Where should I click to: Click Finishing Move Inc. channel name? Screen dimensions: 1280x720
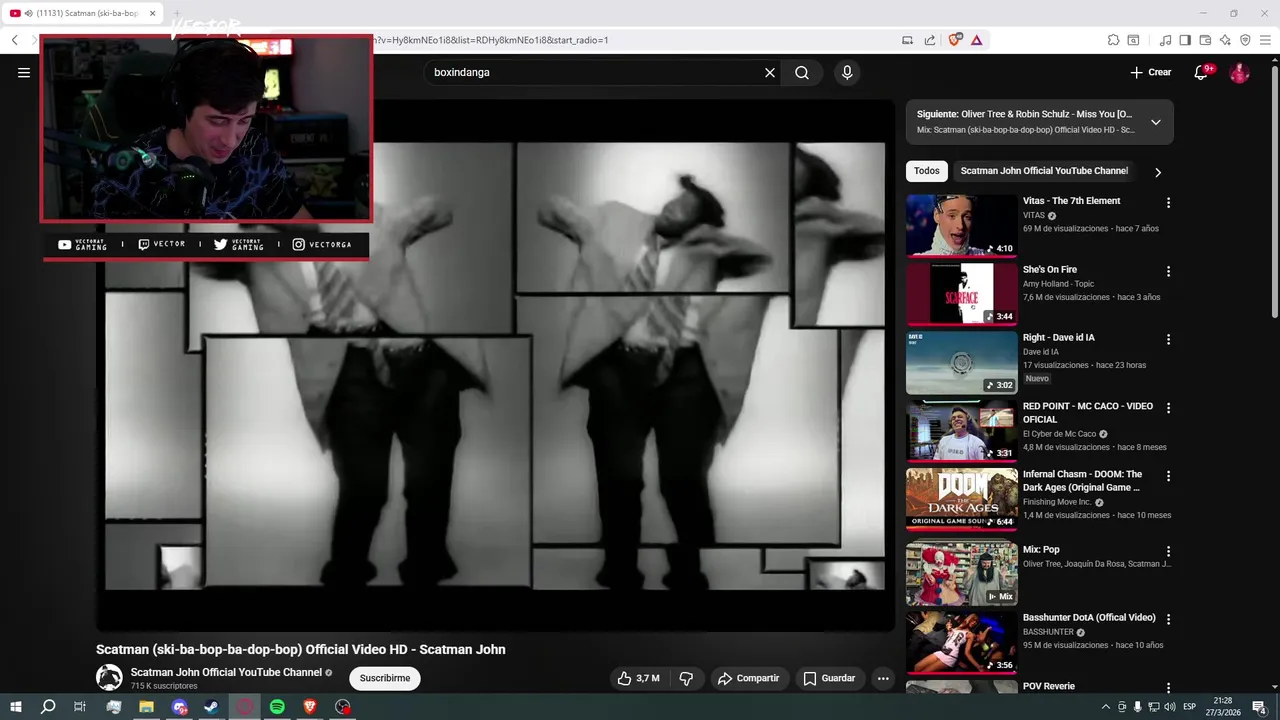(x=1057, y=502)
